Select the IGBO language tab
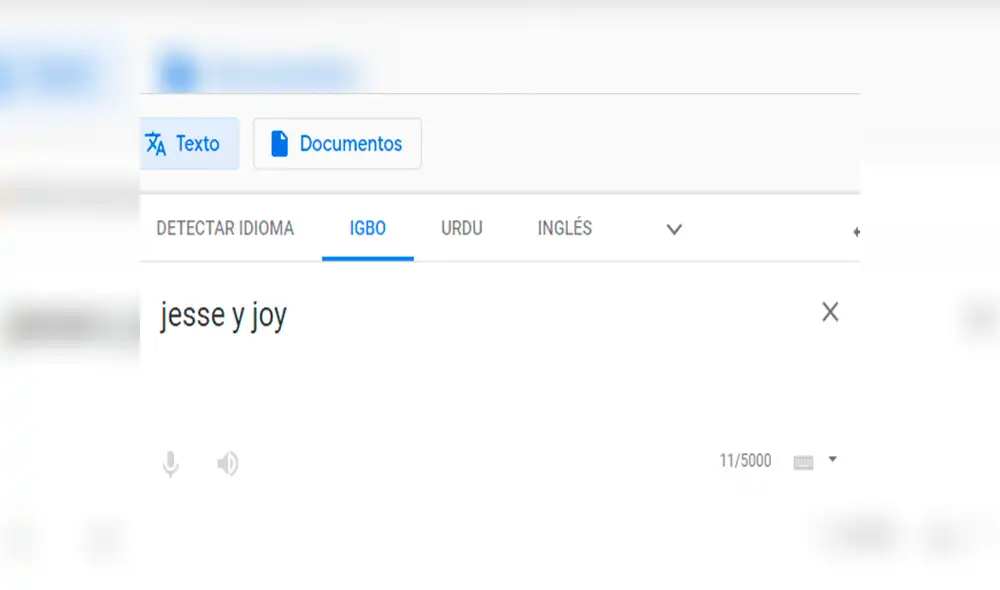The width and height of the screenshot is (1000, 590). click(367, 228)
